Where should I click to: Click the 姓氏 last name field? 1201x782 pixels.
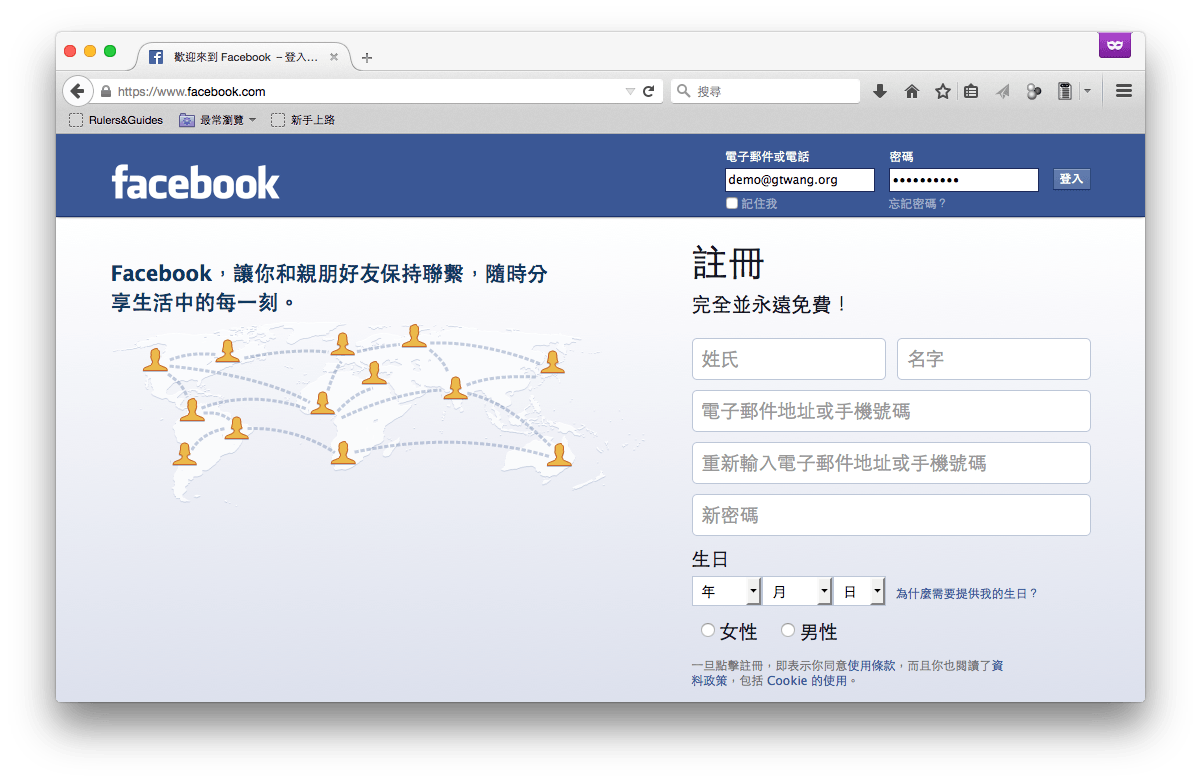point(788,359)
